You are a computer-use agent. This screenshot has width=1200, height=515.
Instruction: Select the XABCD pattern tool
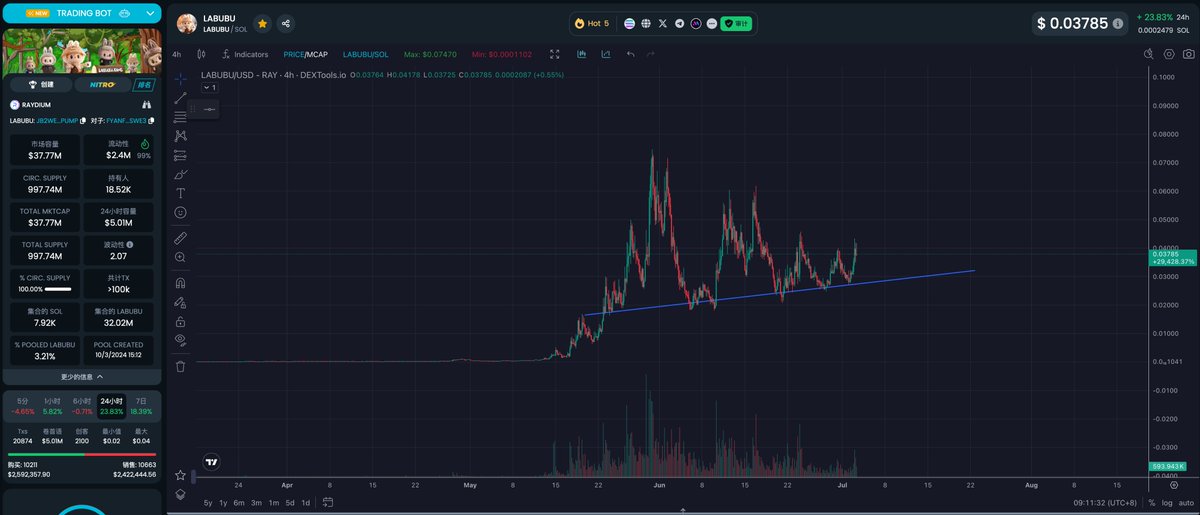[x=180, y=136]
